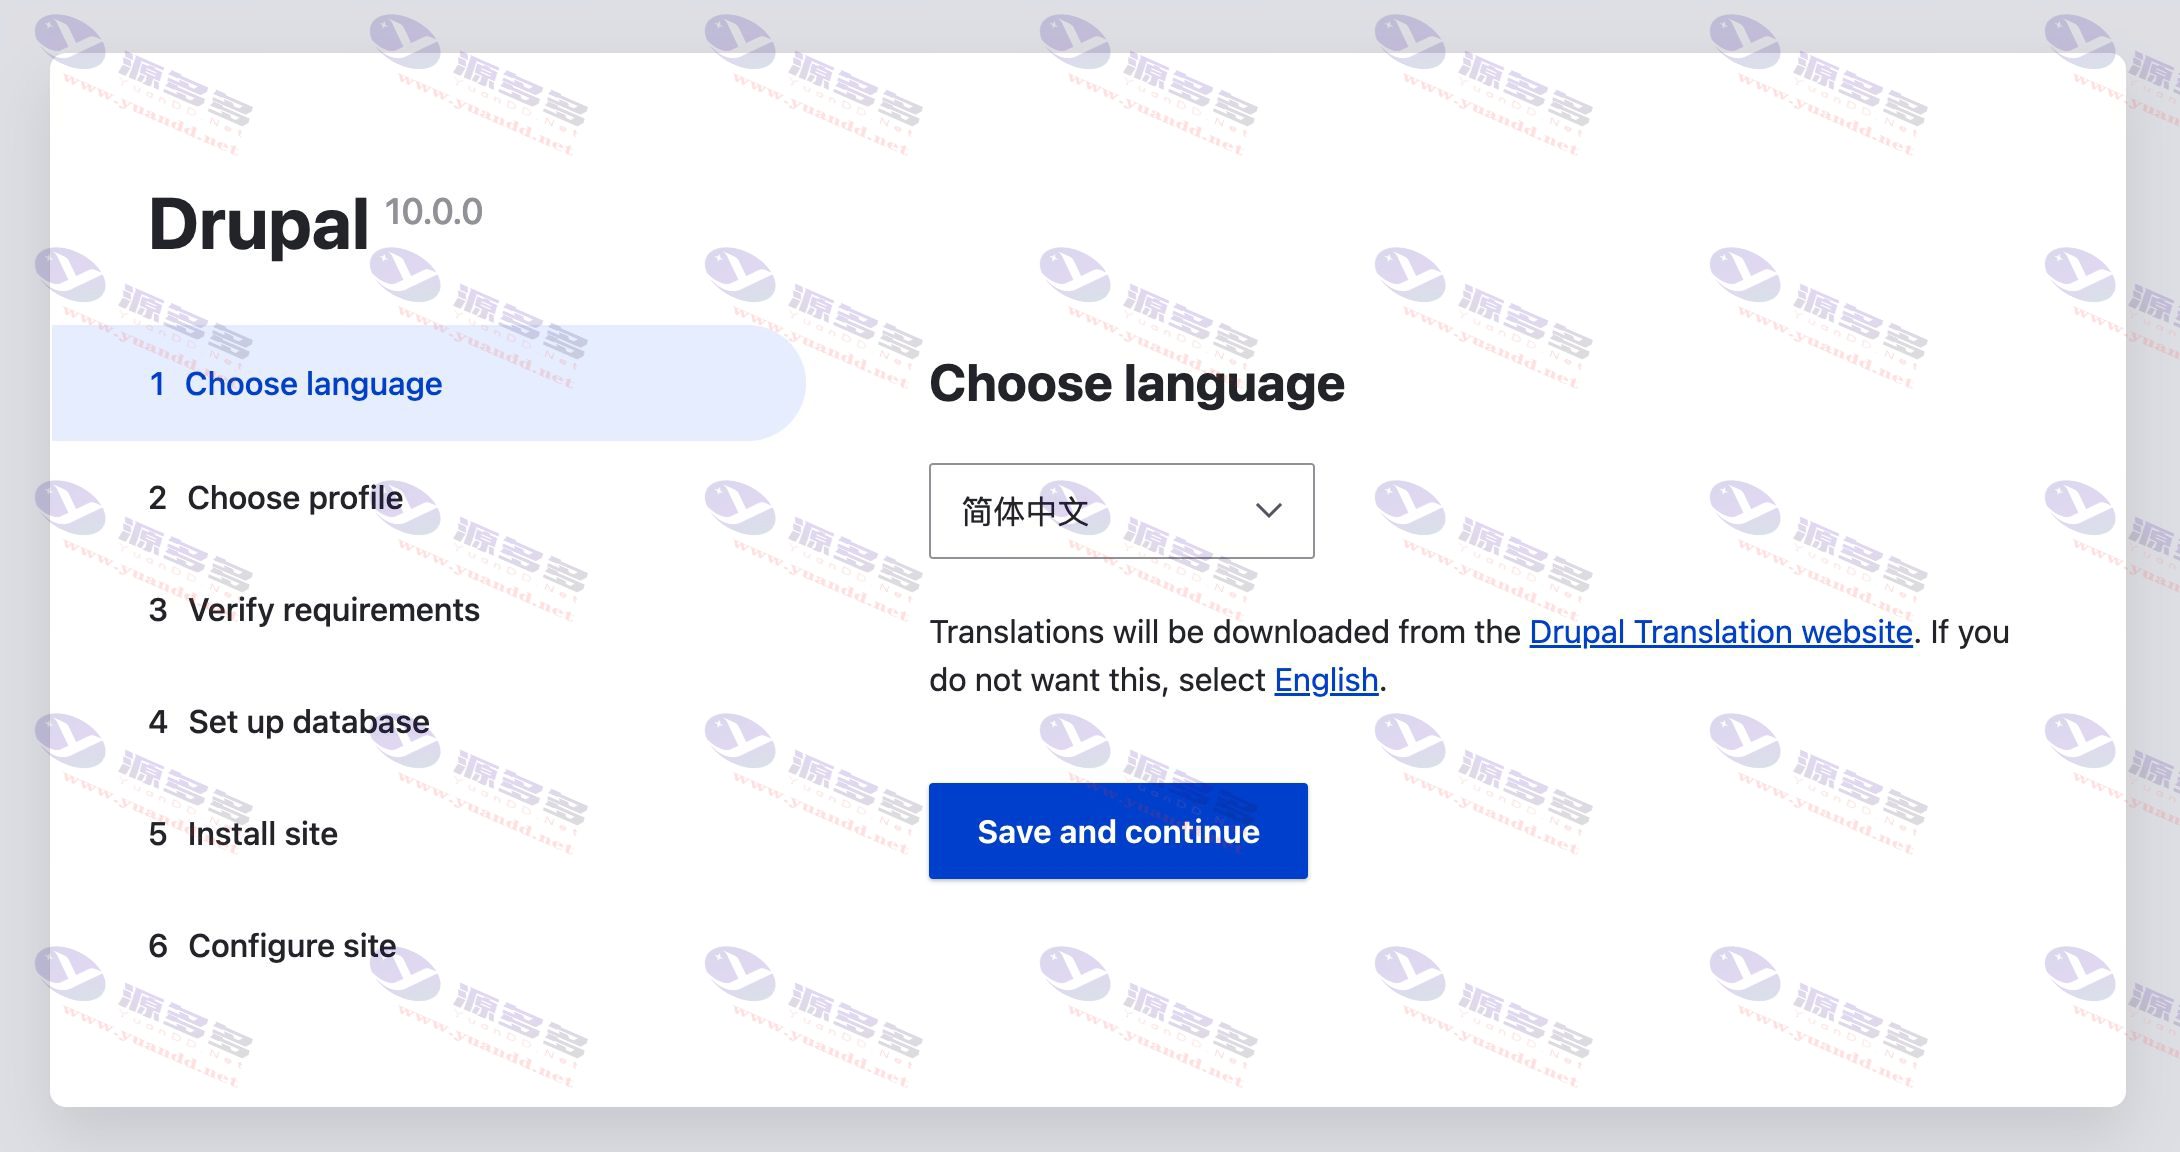Click step 2 Choose profile
Viewport: 2180px width, 1152px height.
276,497
